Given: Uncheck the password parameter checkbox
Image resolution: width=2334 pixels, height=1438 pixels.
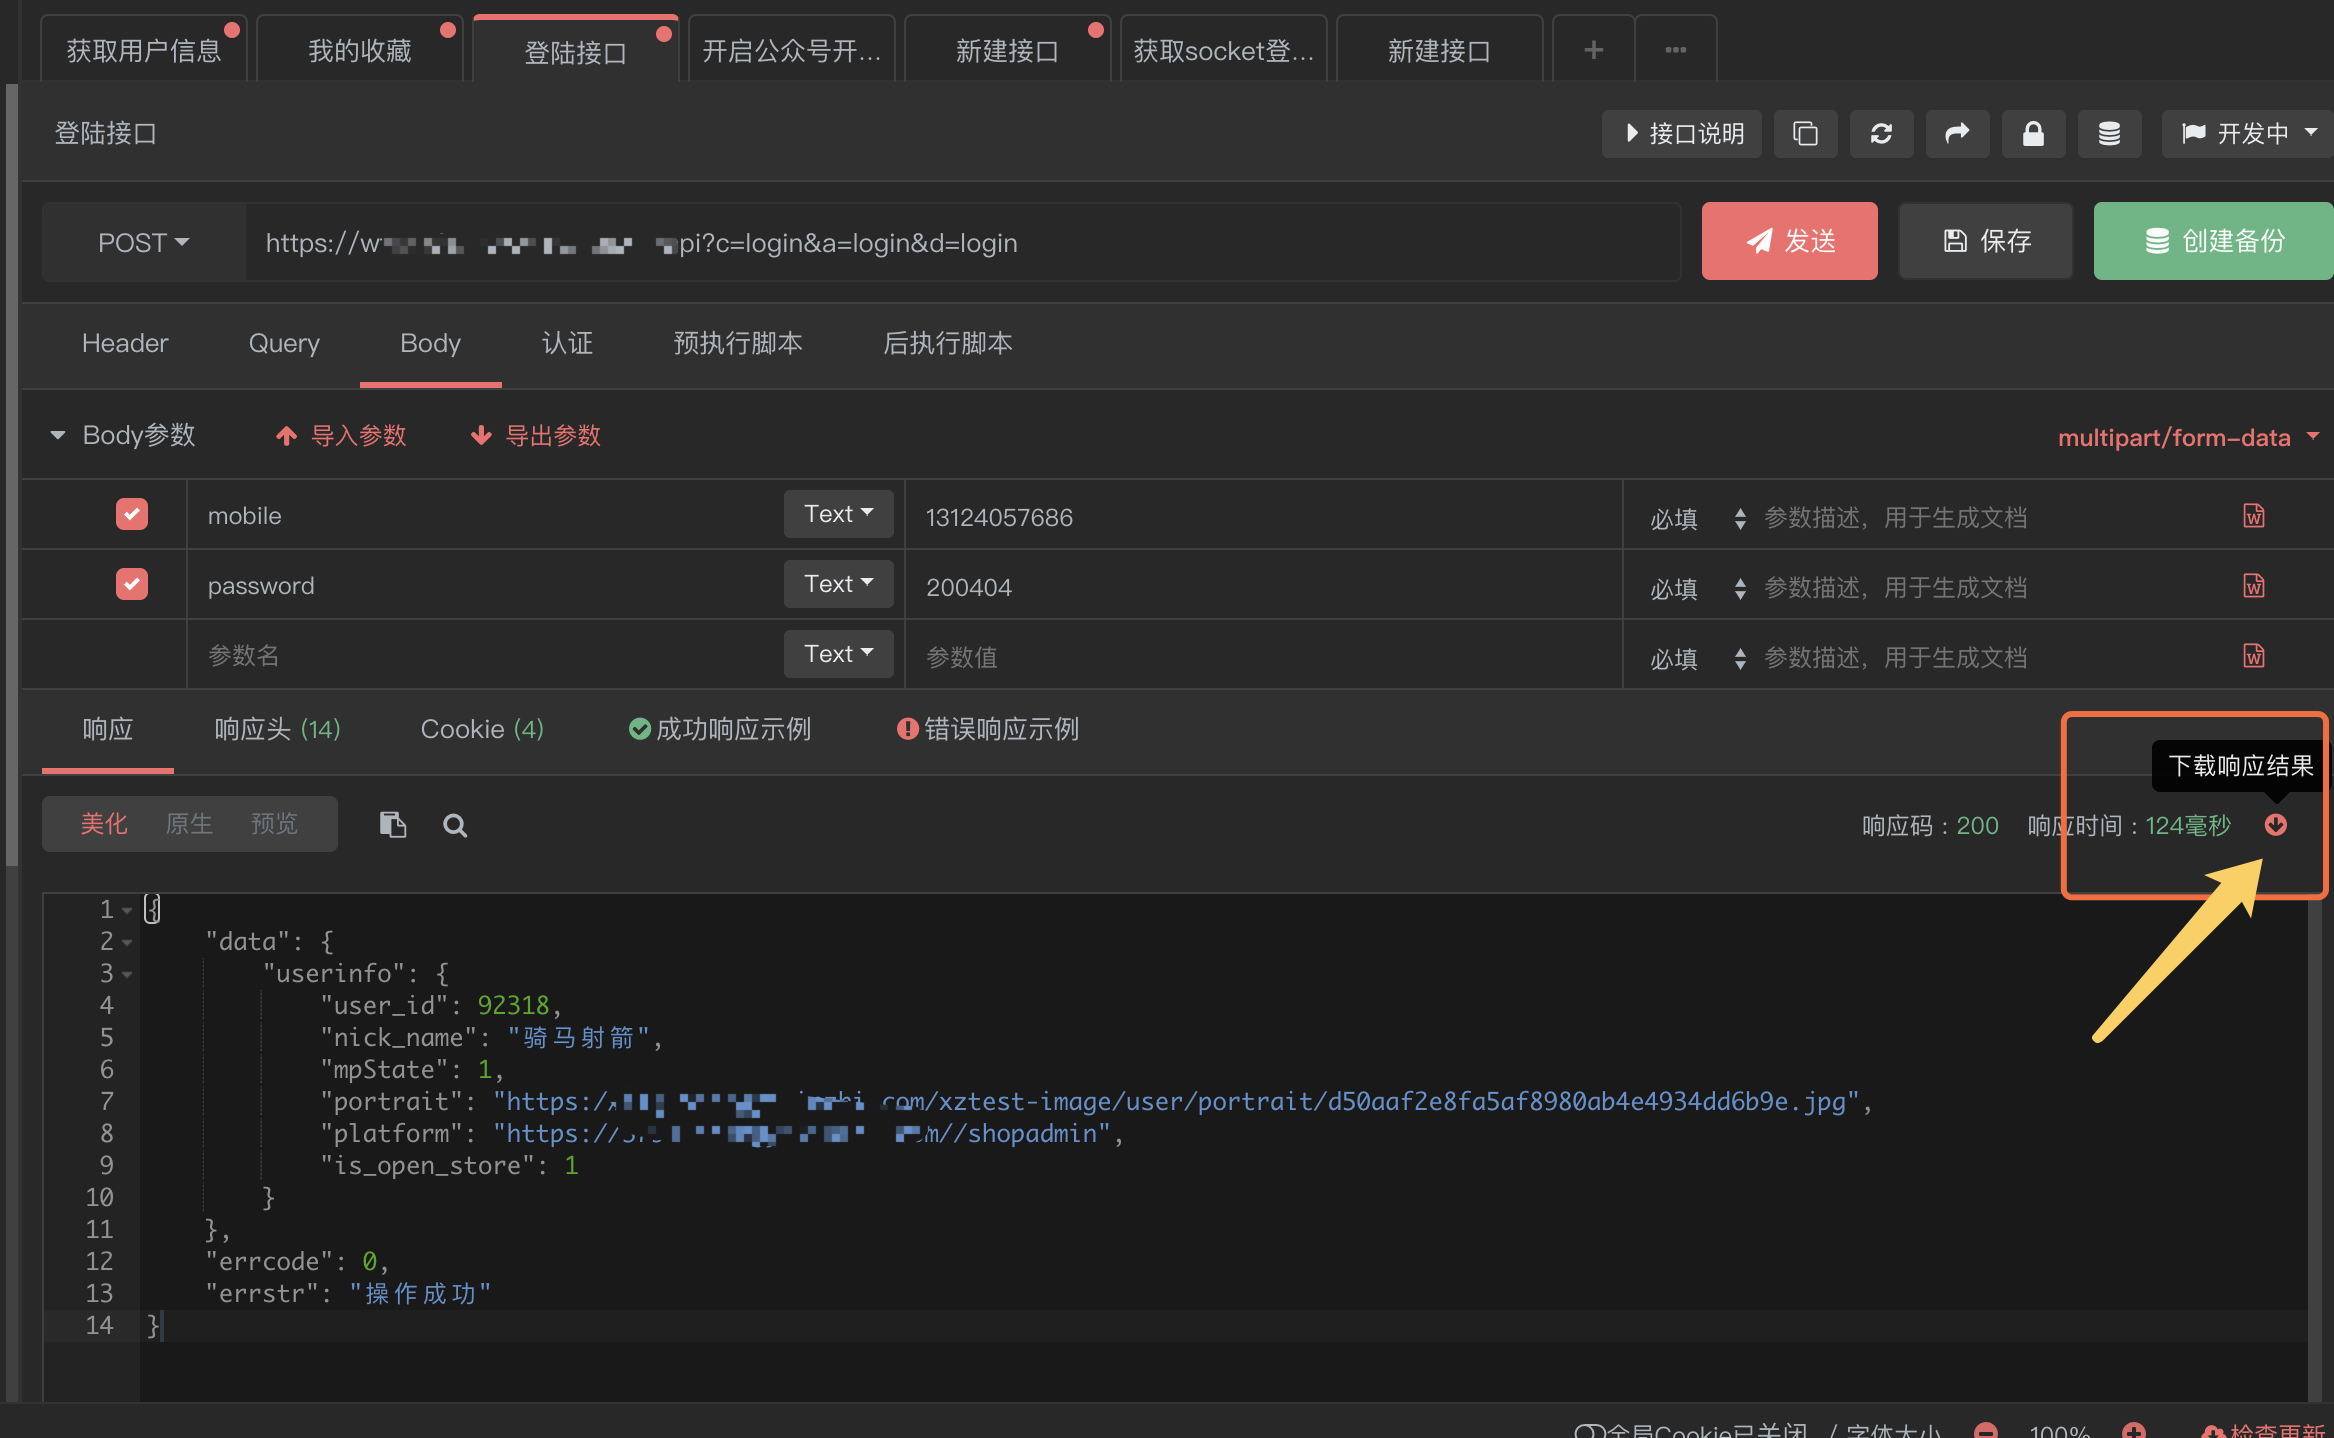Looking at the screenshot, I should coord(132,585).
